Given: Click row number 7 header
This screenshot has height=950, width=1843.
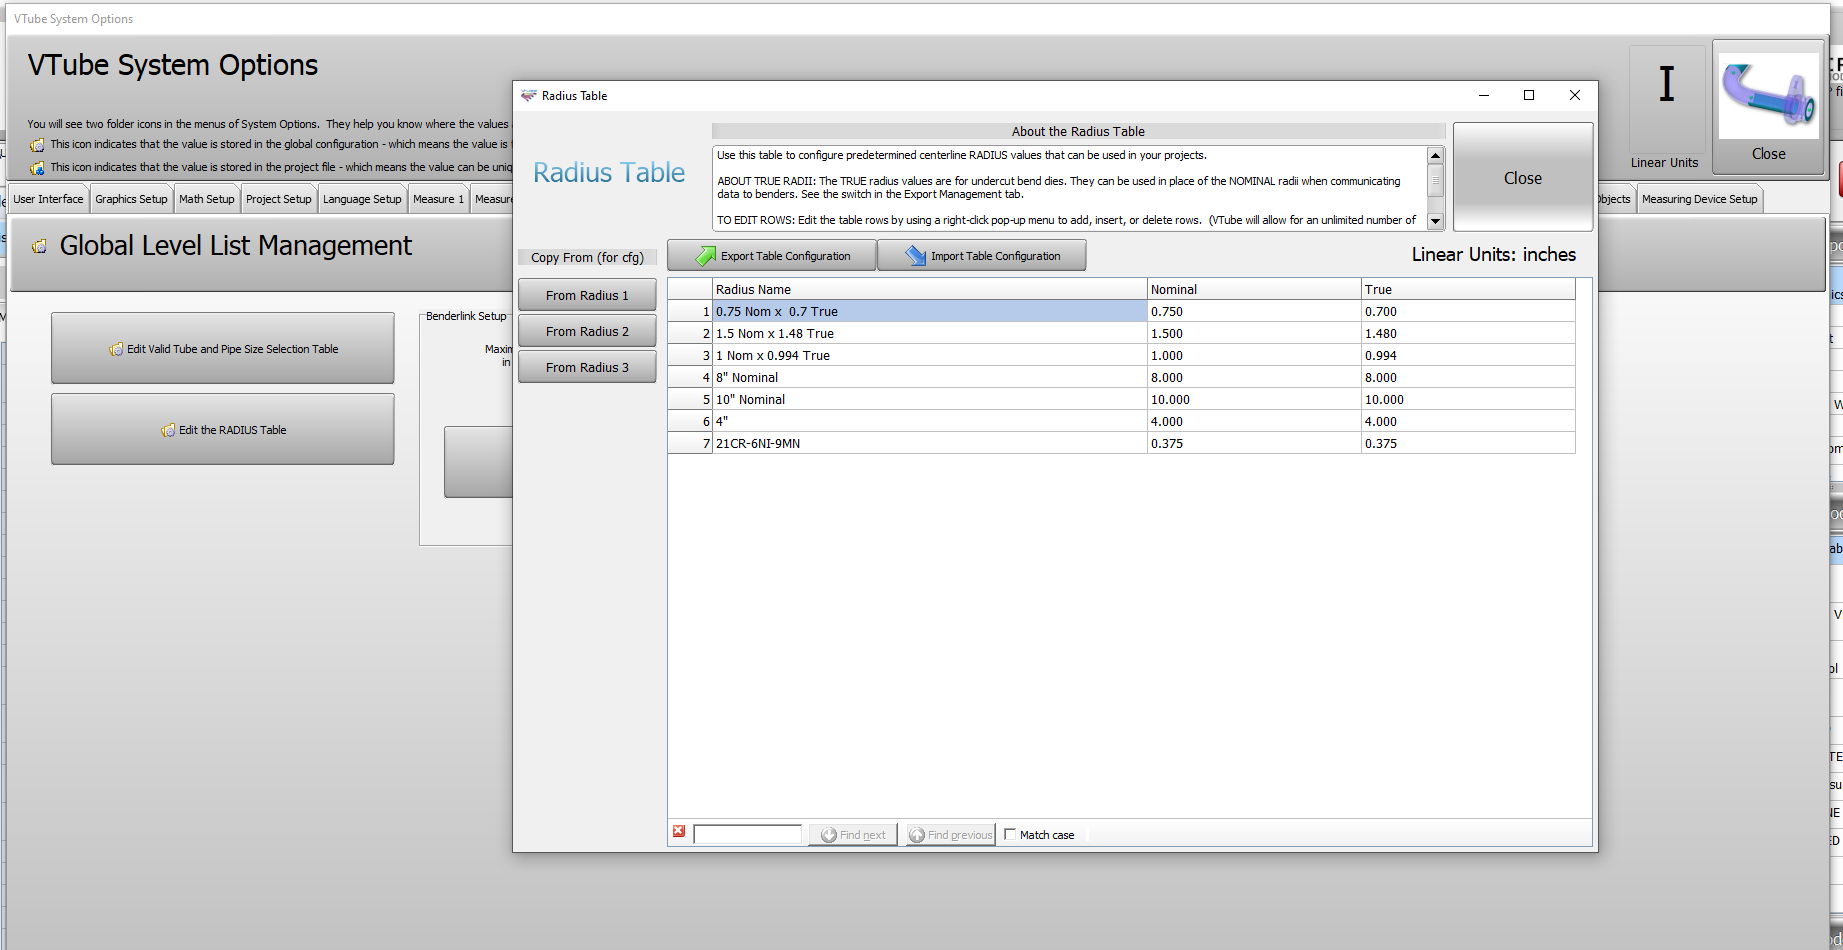Looking at the screenshot, I should 690,443.
